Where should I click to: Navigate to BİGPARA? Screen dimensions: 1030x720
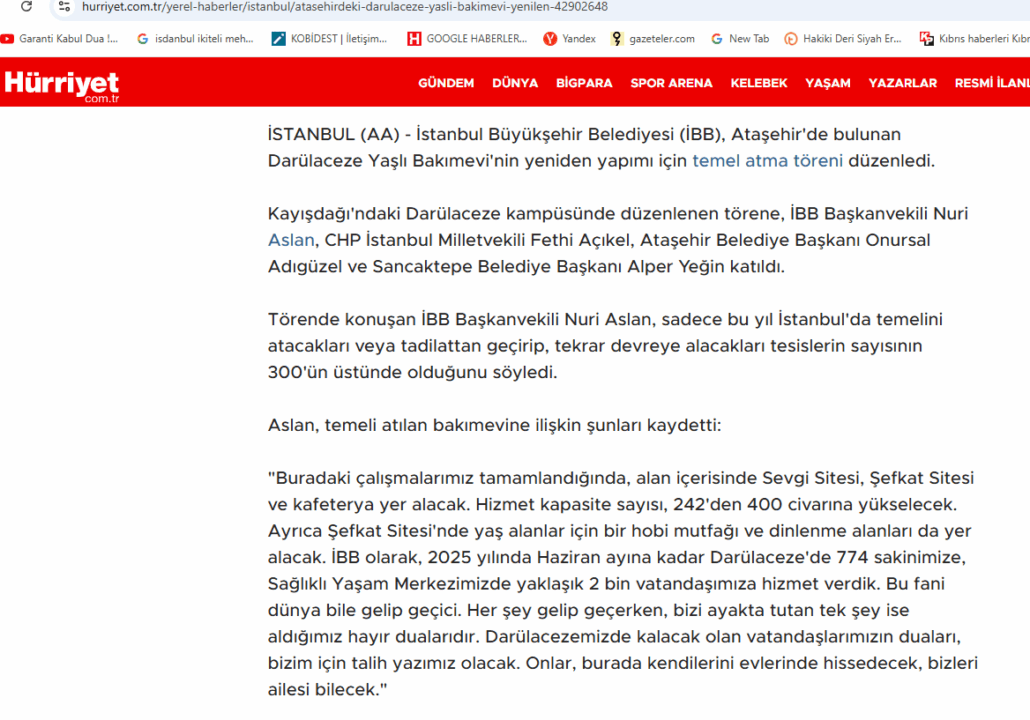pos(584,83)
